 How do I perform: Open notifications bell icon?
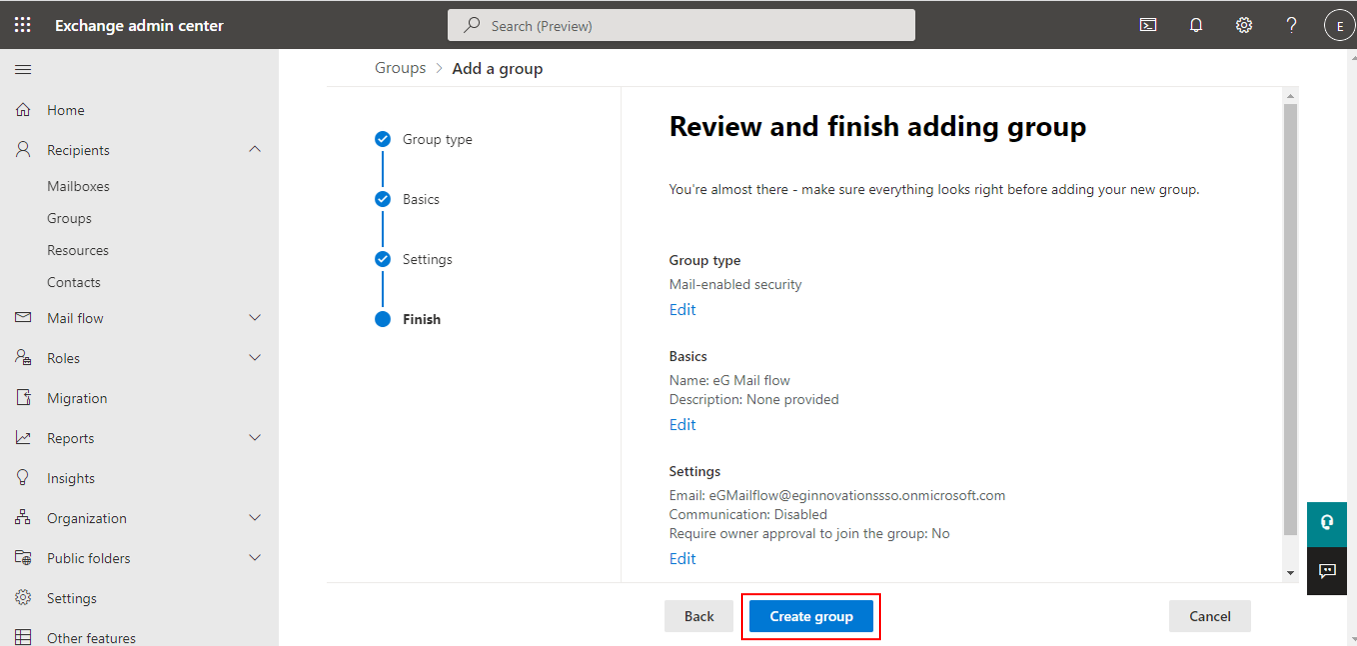pos(1196,25)
